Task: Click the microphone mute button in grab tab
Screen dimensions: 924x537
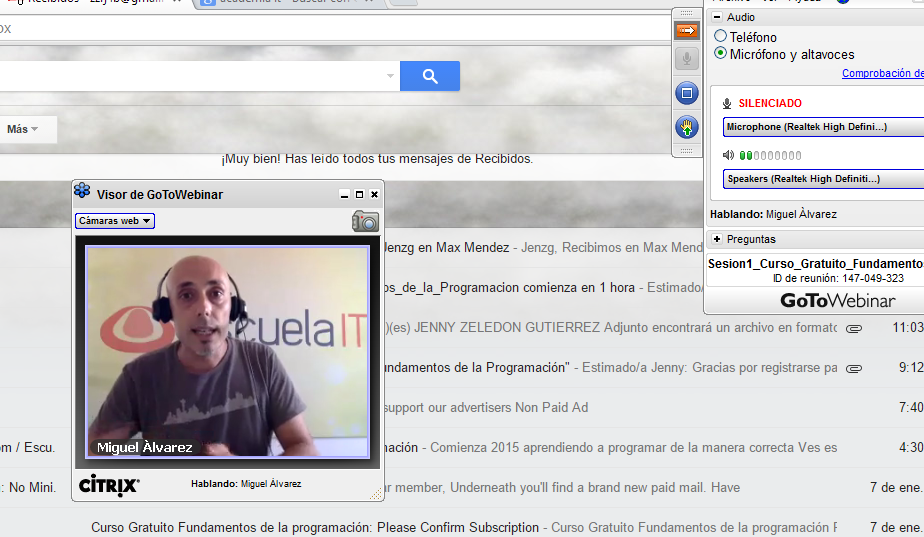Action: pyautogui.click(x=686, y=59)
